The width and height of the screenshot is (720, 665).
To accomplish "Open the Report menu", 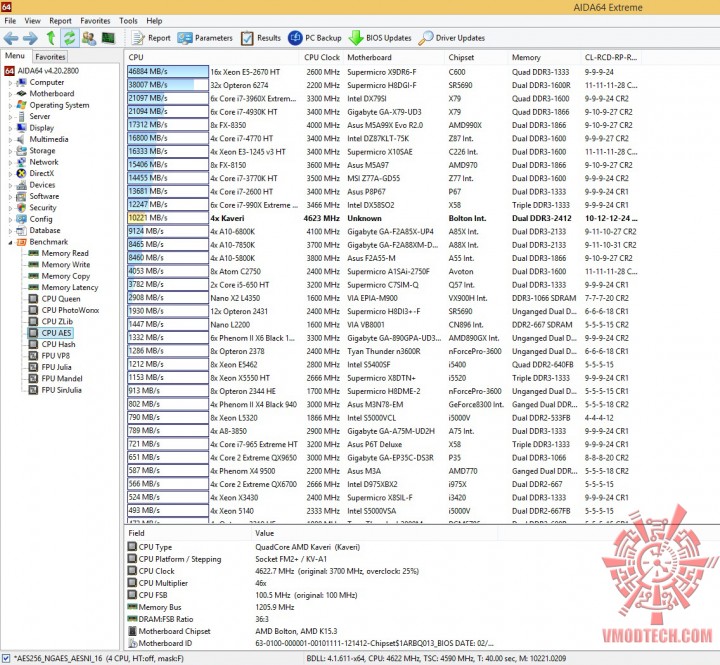I will click(60, 21).
